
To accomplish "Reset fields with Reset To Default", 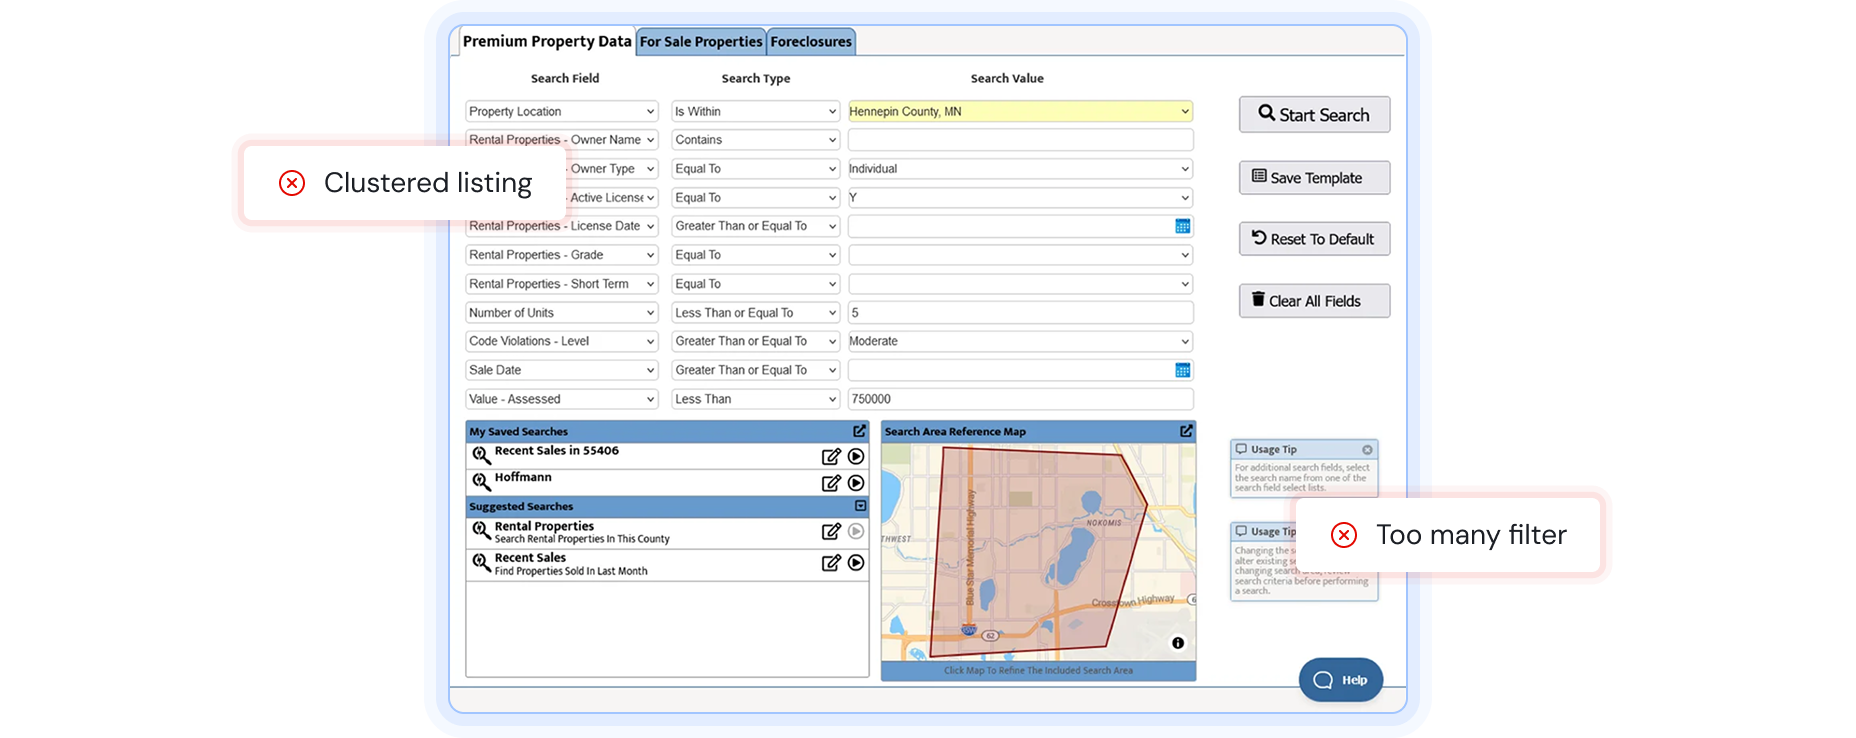I will (1314, 239).
